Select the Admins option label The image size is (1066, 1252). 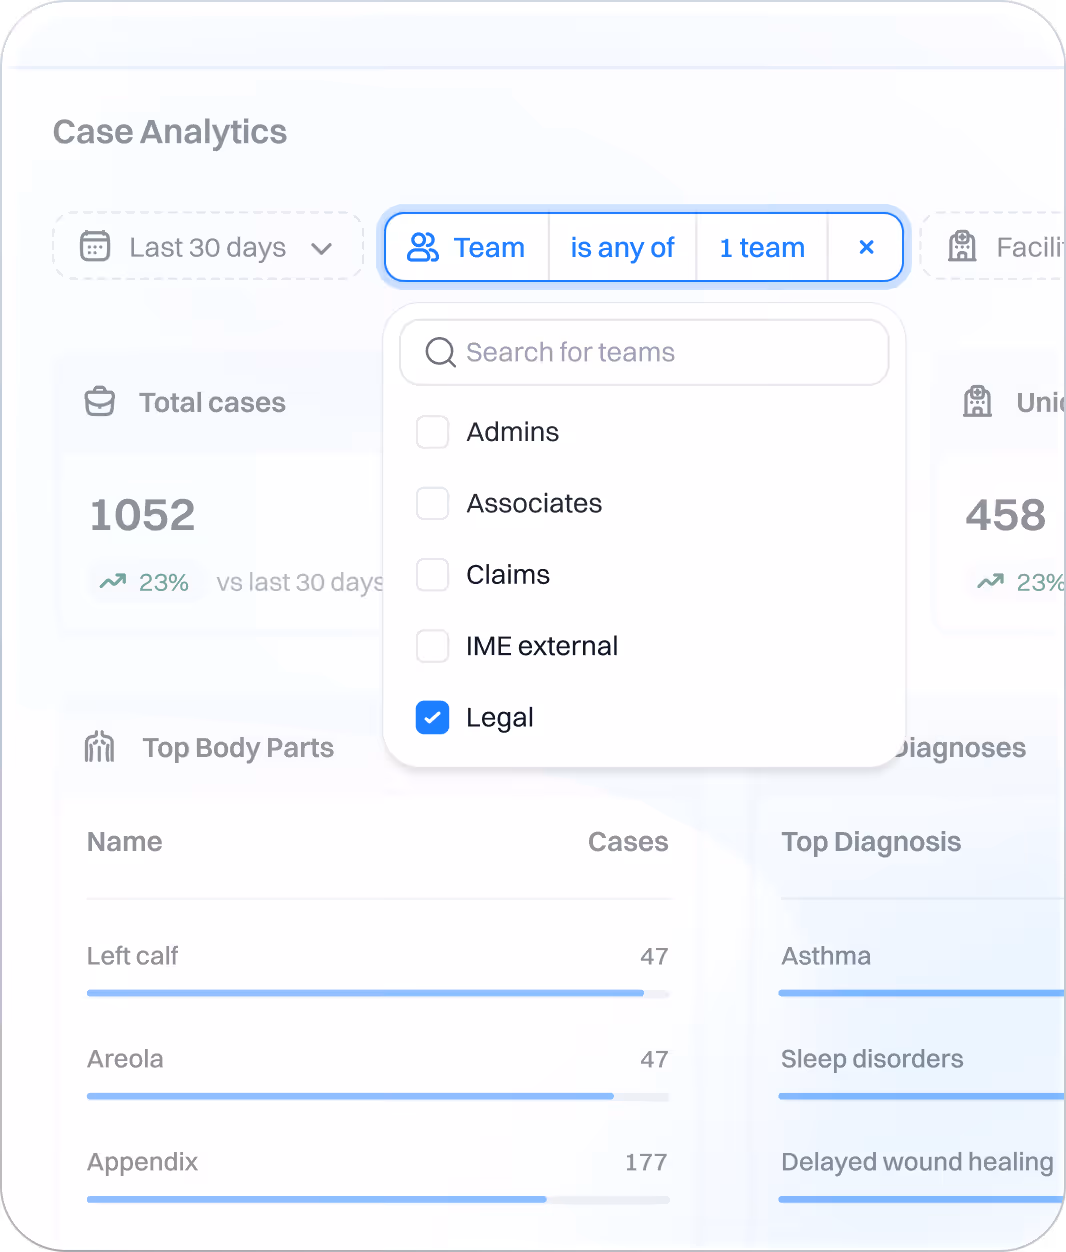pyautogui.click(x=512, y=432)
